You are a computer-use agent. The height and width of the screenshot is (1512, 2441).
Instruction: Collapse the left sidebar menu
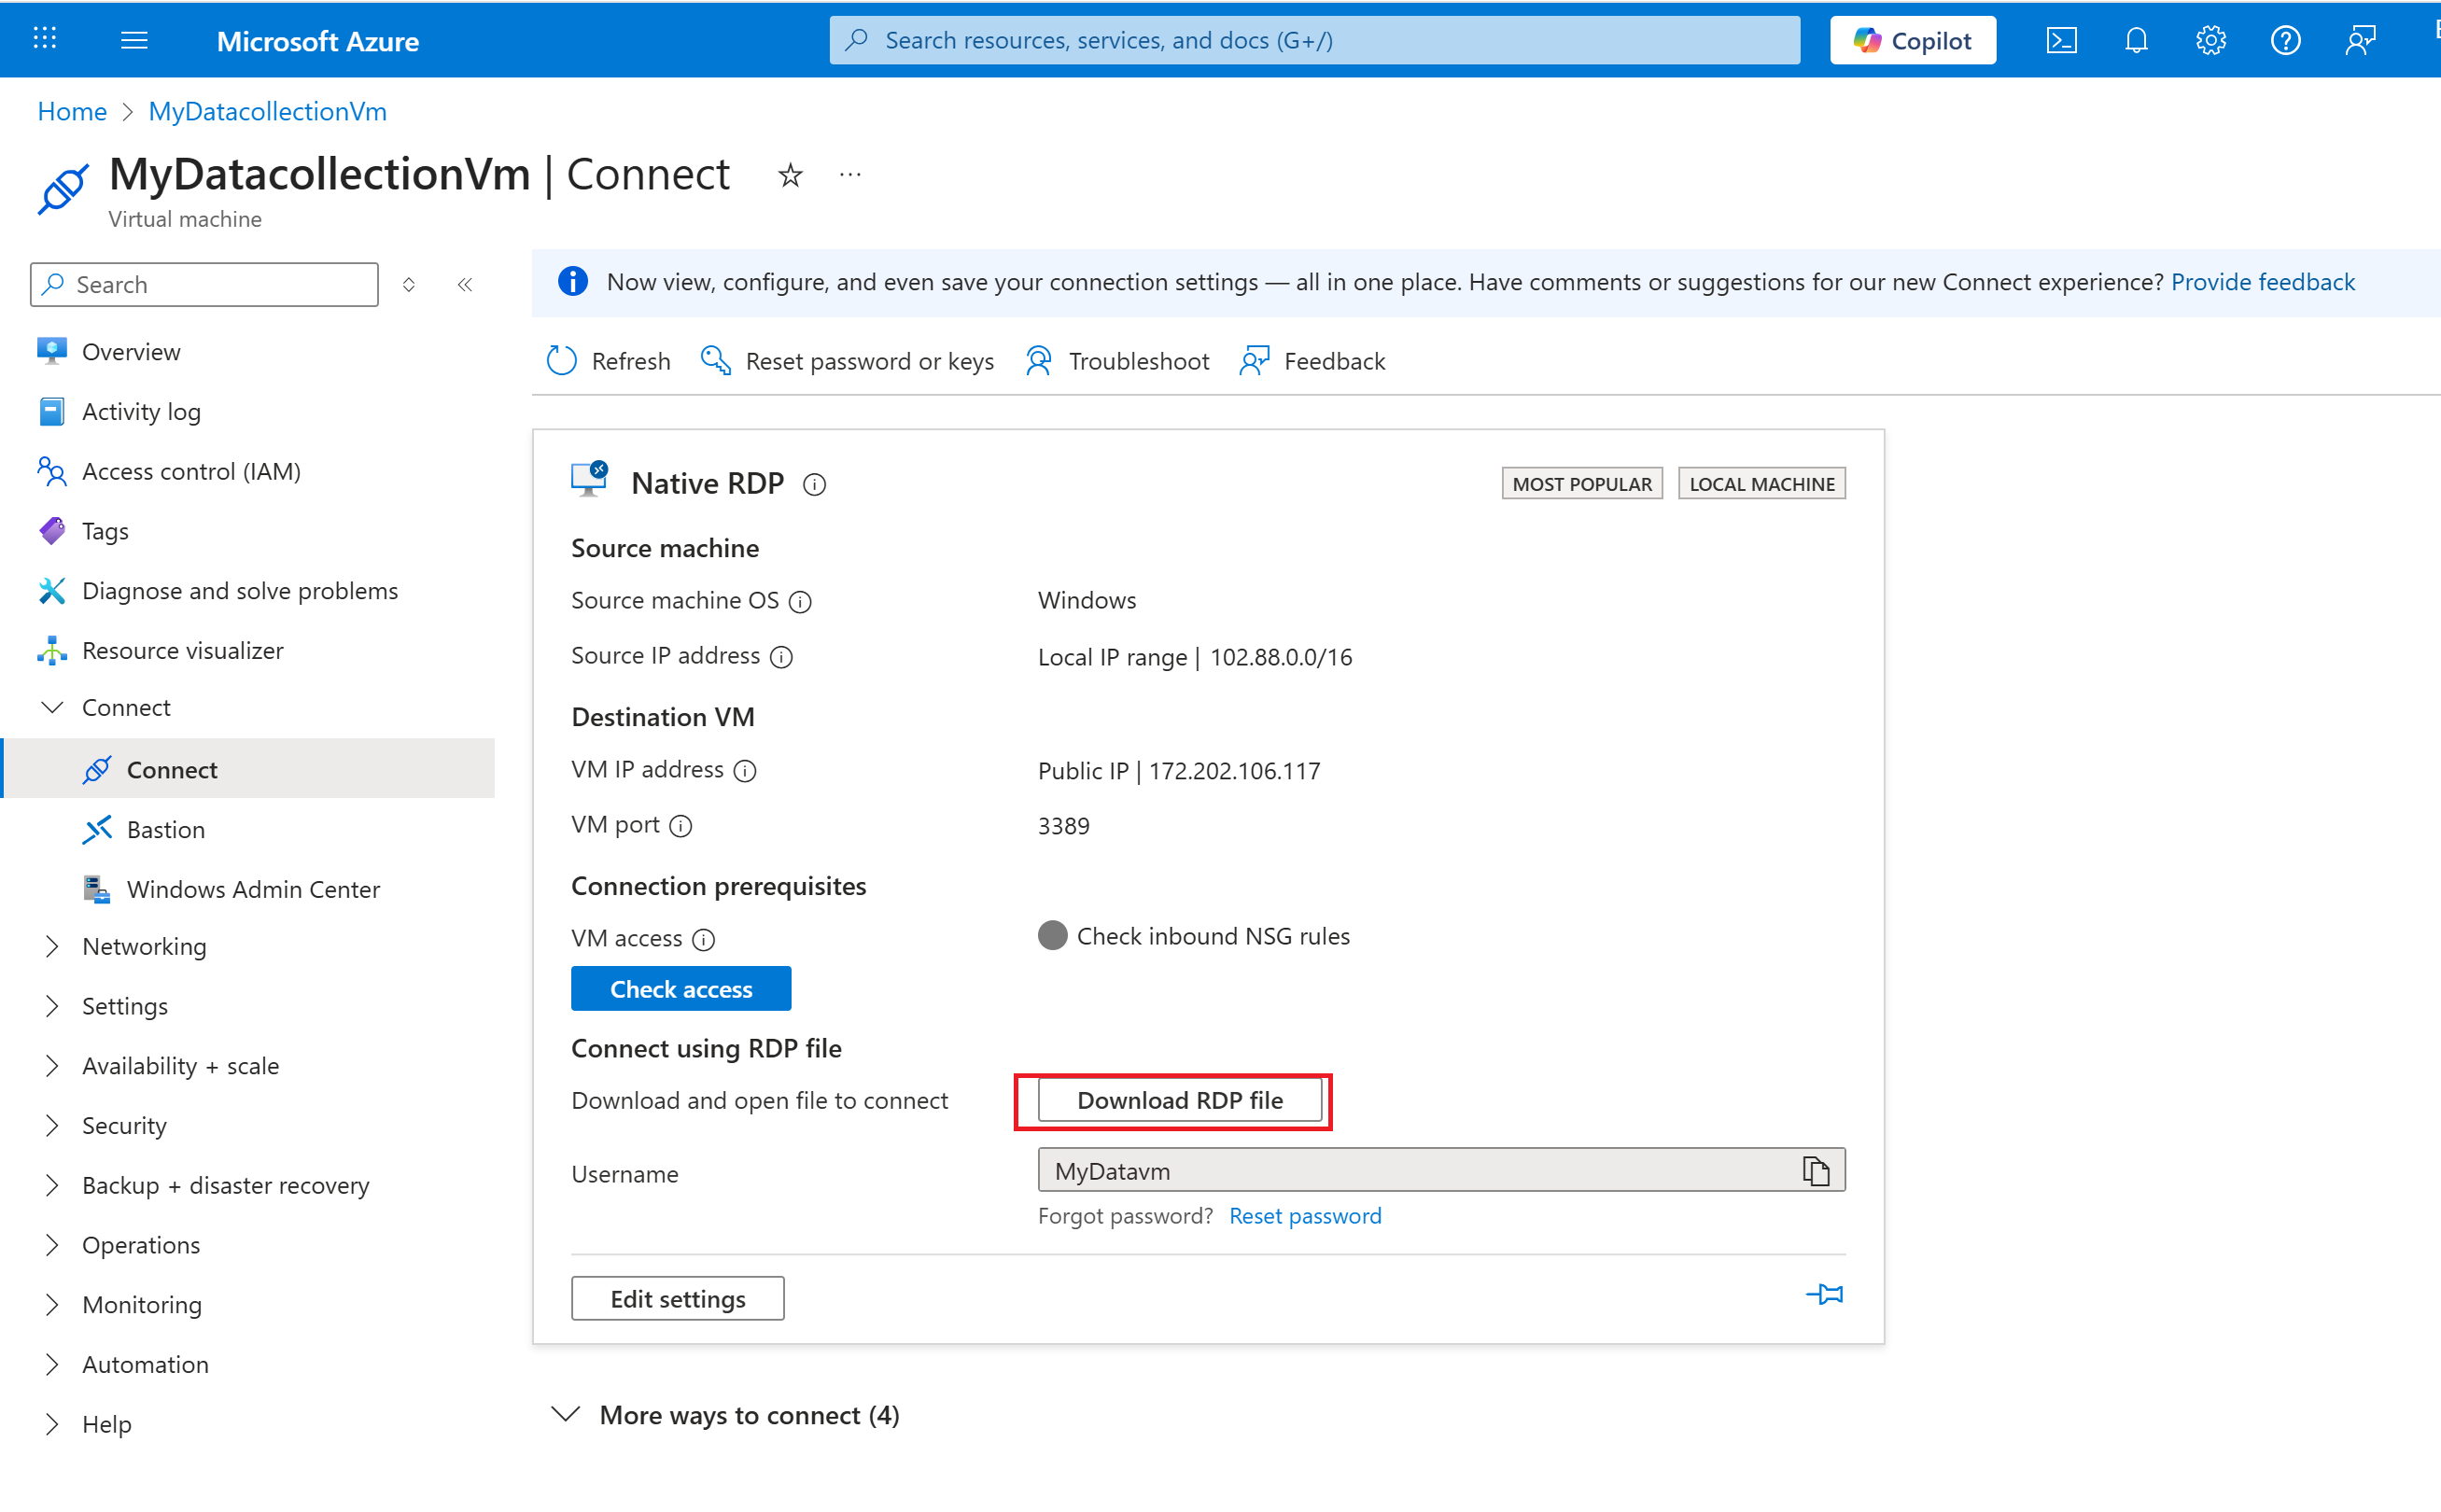click(465, 285)
